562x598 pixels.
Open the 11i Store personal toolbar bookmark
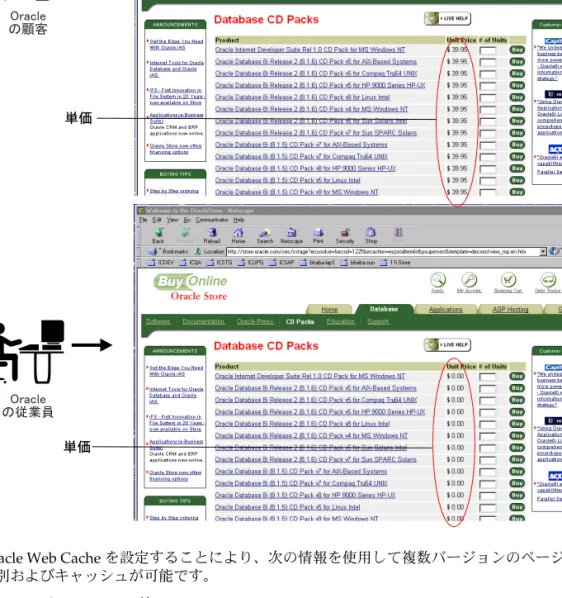tap(395, 262)
